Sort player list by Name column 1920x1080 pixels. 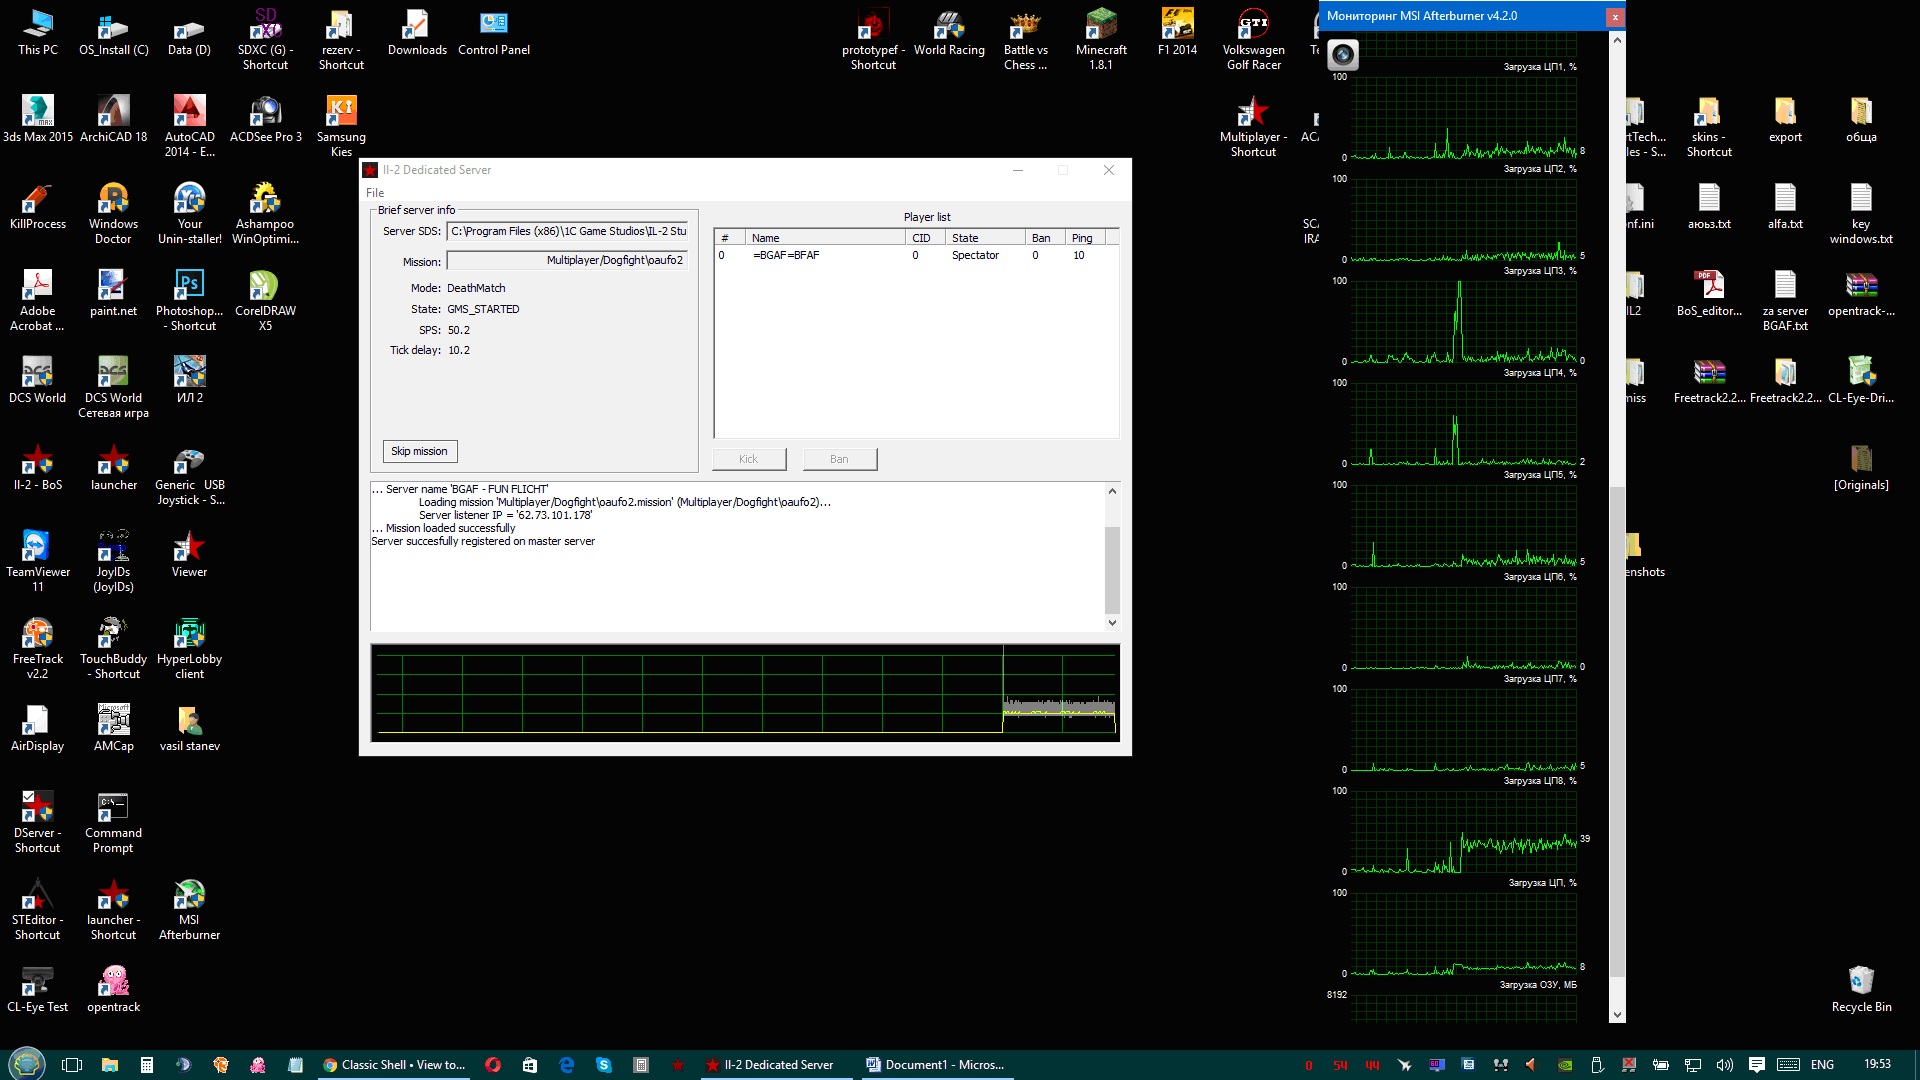point(825,238)
